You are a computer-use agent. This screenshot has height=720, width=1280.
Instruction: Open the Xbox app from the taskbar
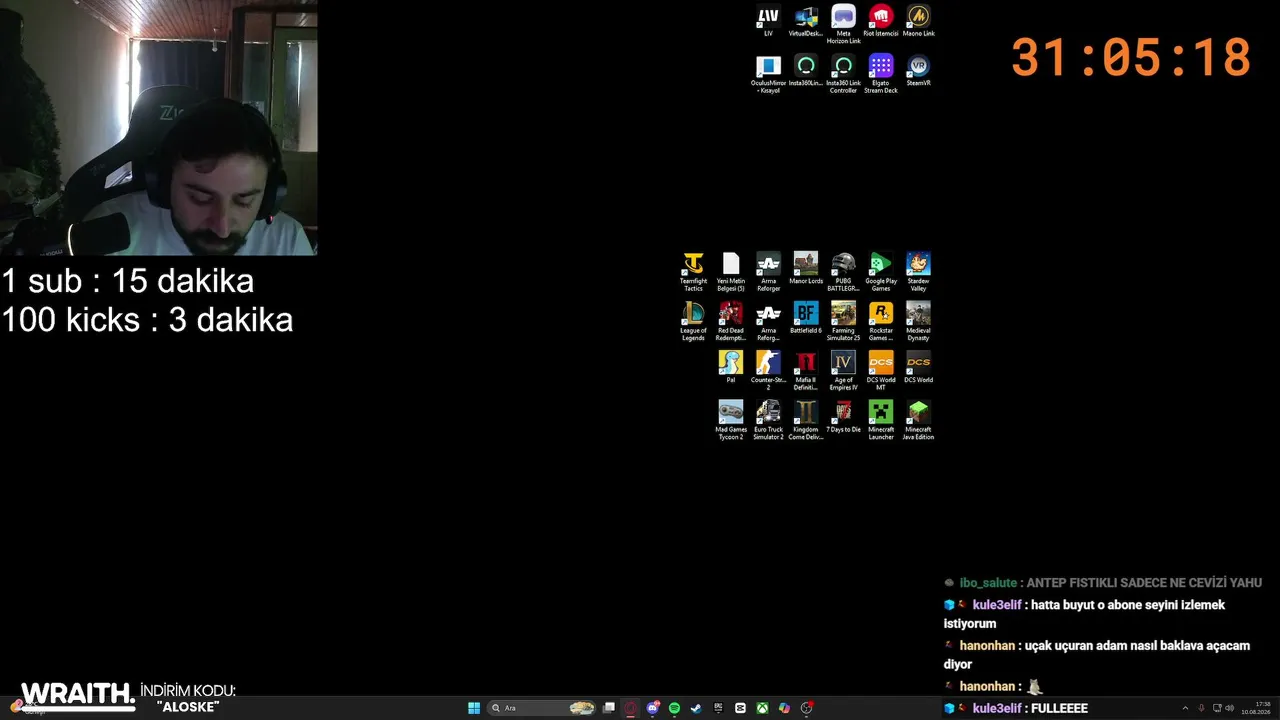pyautogui.click(x=762, y=708)
